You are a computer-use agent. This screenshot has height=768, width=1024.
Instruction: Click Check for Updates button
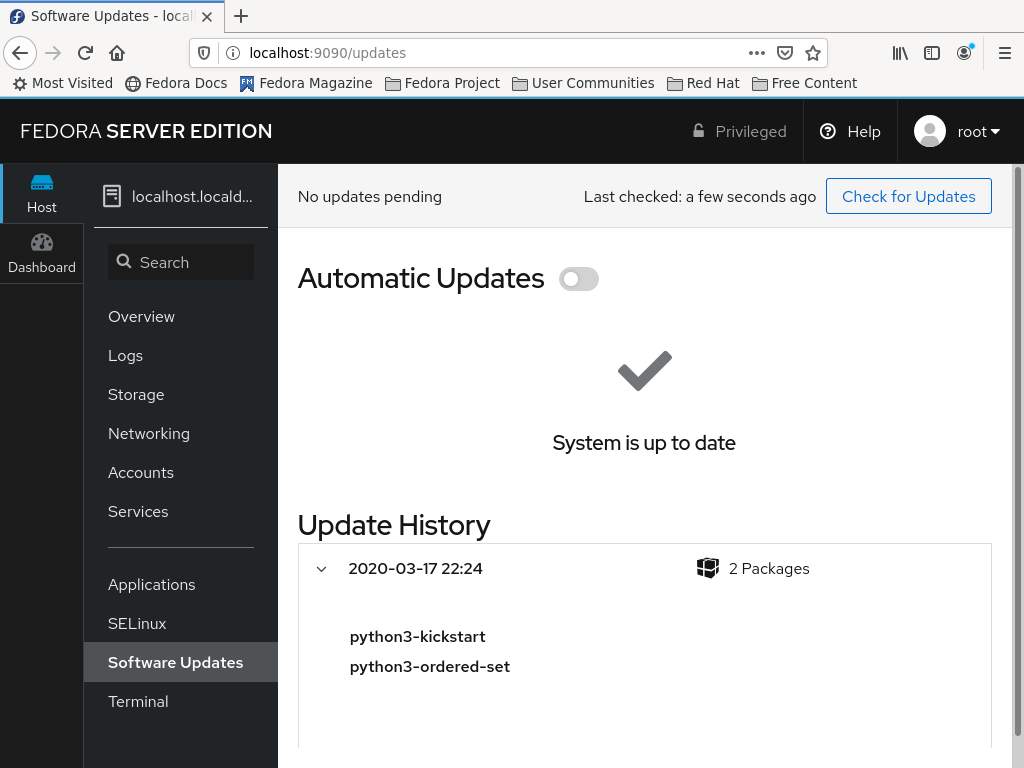tap(908, 196)
